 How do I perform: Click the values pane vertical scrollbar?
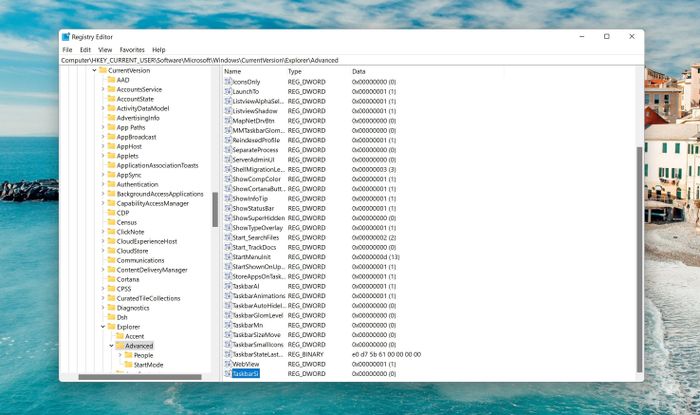coord(639,259)
